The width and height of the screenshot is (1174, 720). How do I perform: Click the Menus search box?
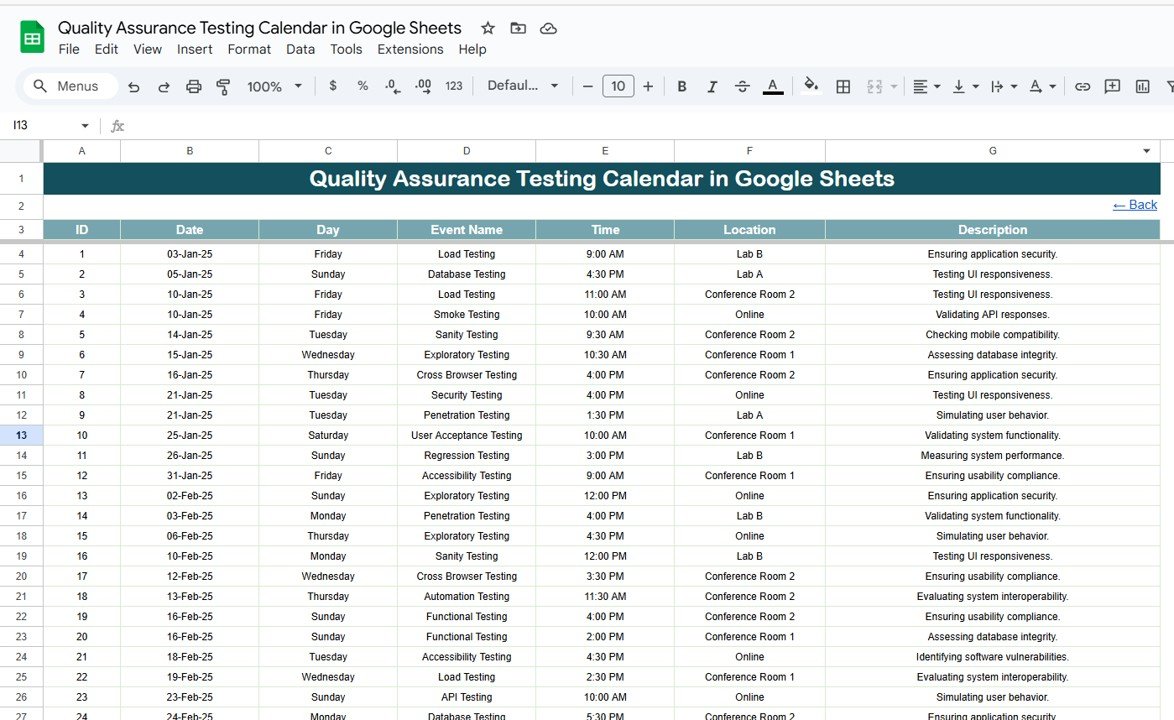[70, 87]
